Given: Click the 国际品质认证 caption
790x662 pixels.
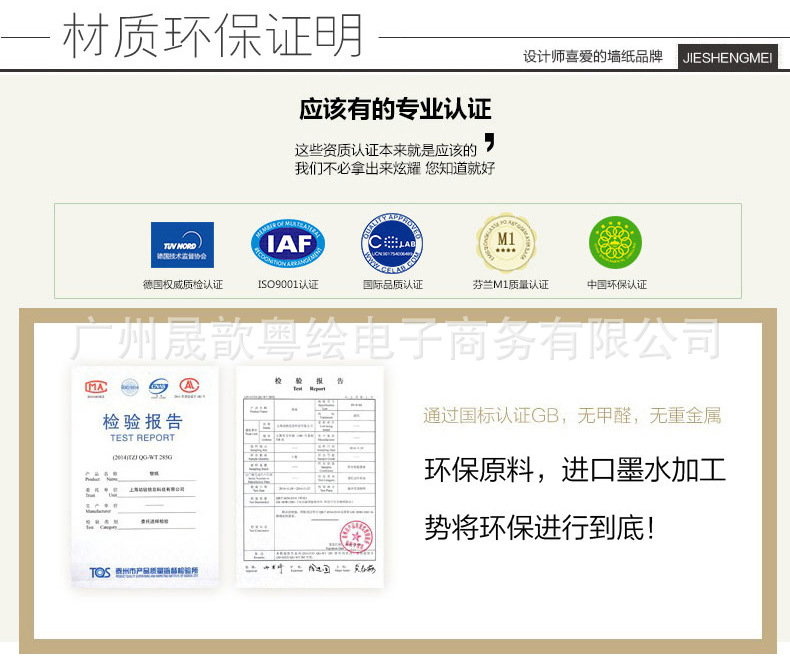Looking at the screenshot, I should (x=393, y=285).
